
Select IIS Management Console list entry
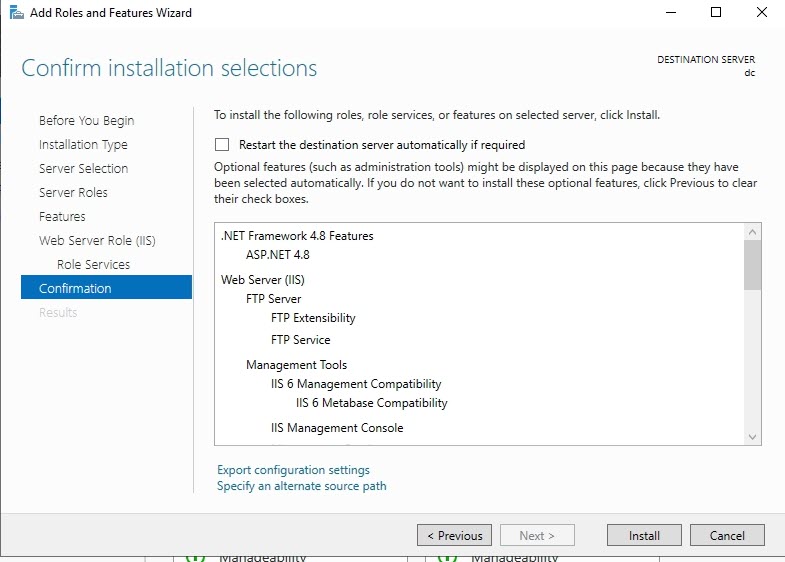point(337,428)
